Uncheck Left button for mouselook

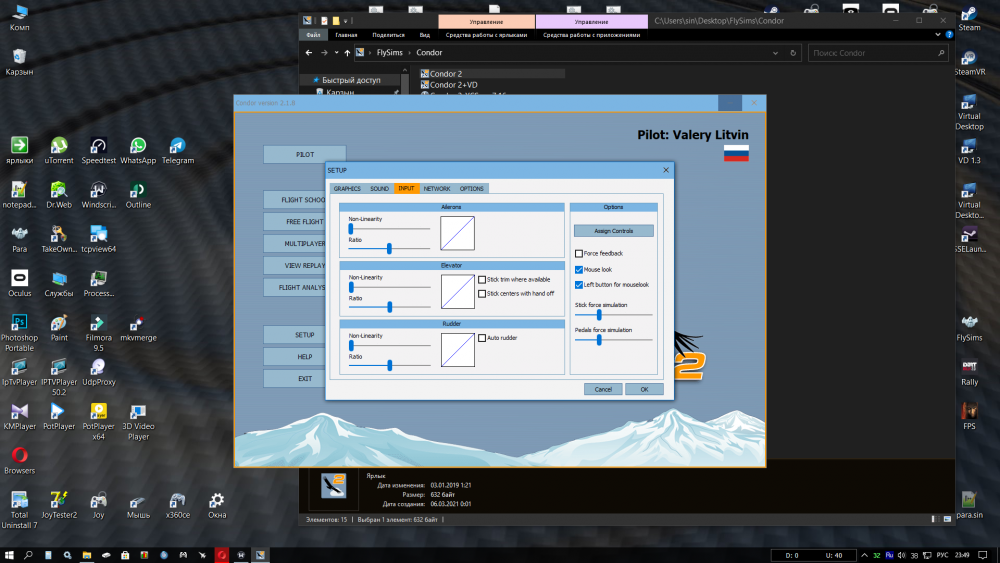click(578, 284)
